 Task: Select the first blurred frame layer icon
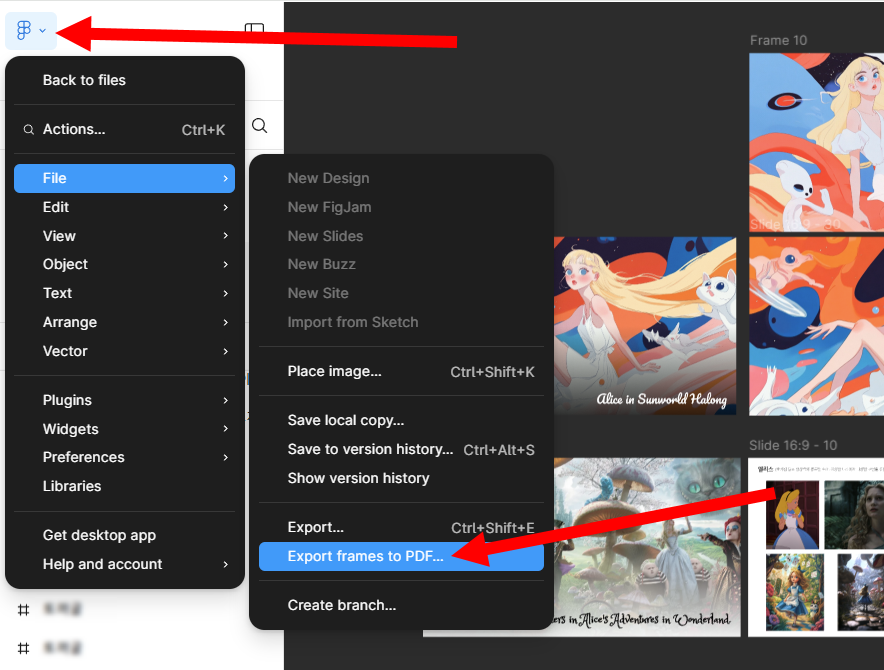click(24, 610)
